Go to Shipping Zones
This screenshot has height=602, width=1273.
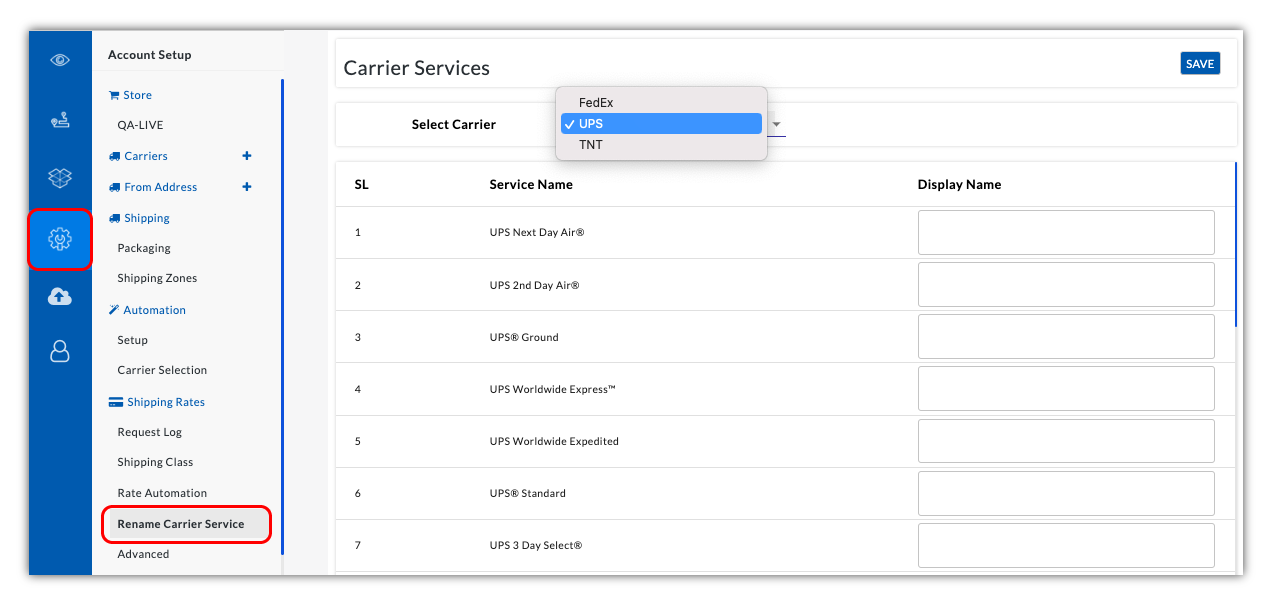coord(157,278)
